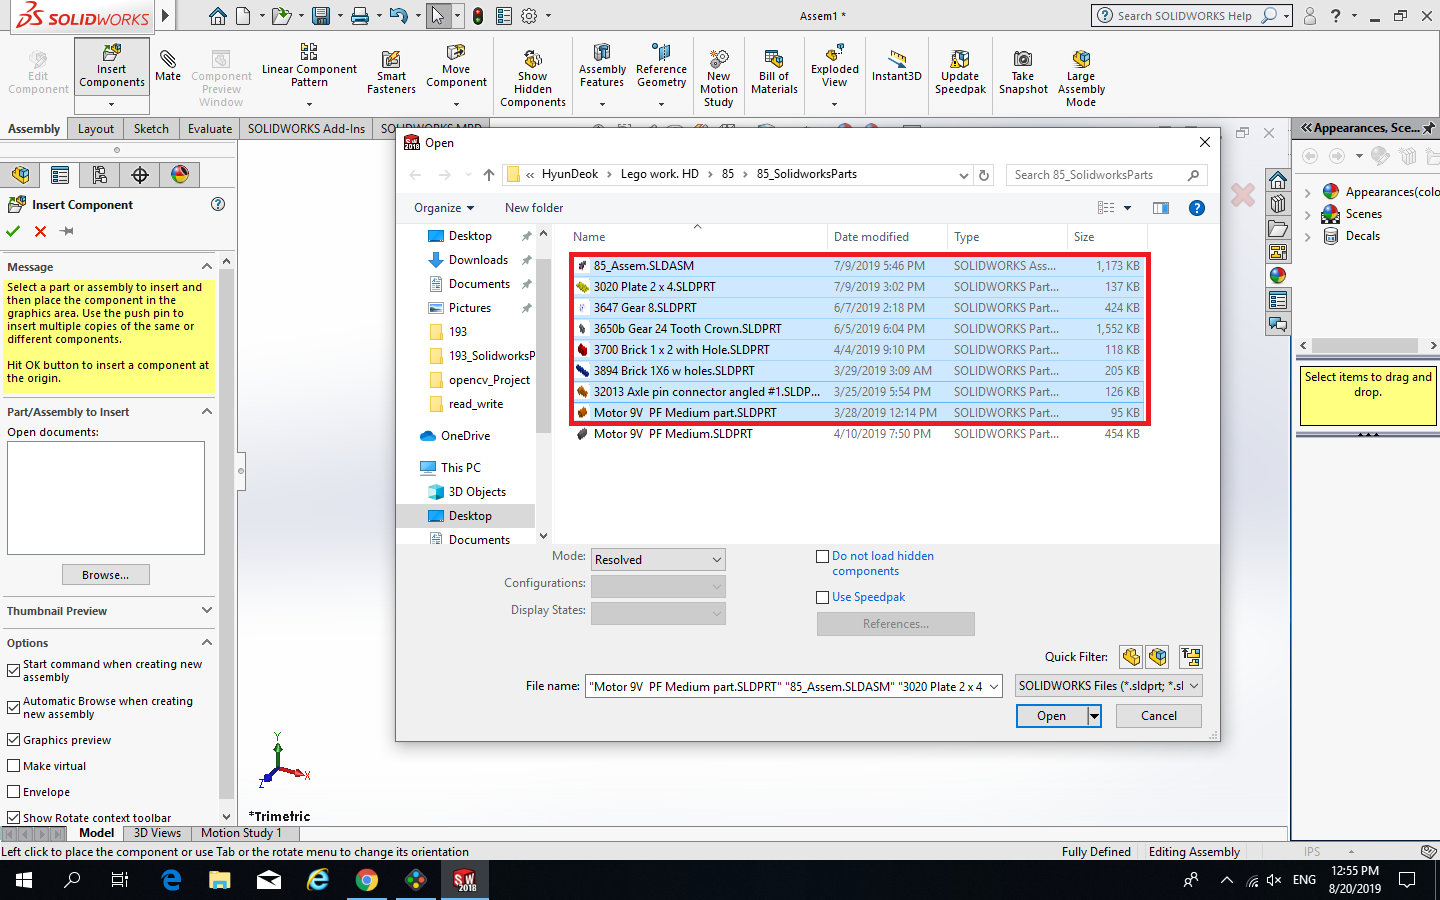
Task: Open Chrome from taskbar
Action: (x=367, y=880)
